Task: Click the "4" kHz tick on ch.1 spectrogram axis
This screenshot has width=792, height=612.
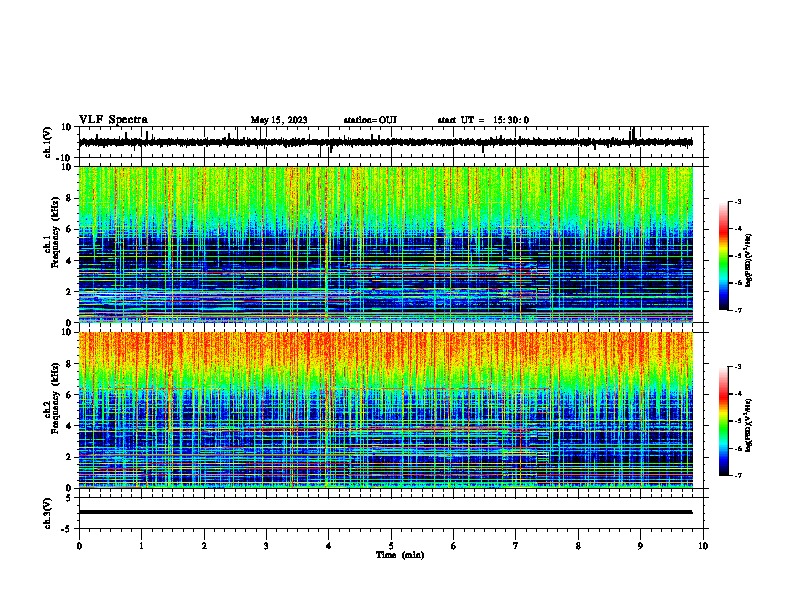Action: pos(70,261)
